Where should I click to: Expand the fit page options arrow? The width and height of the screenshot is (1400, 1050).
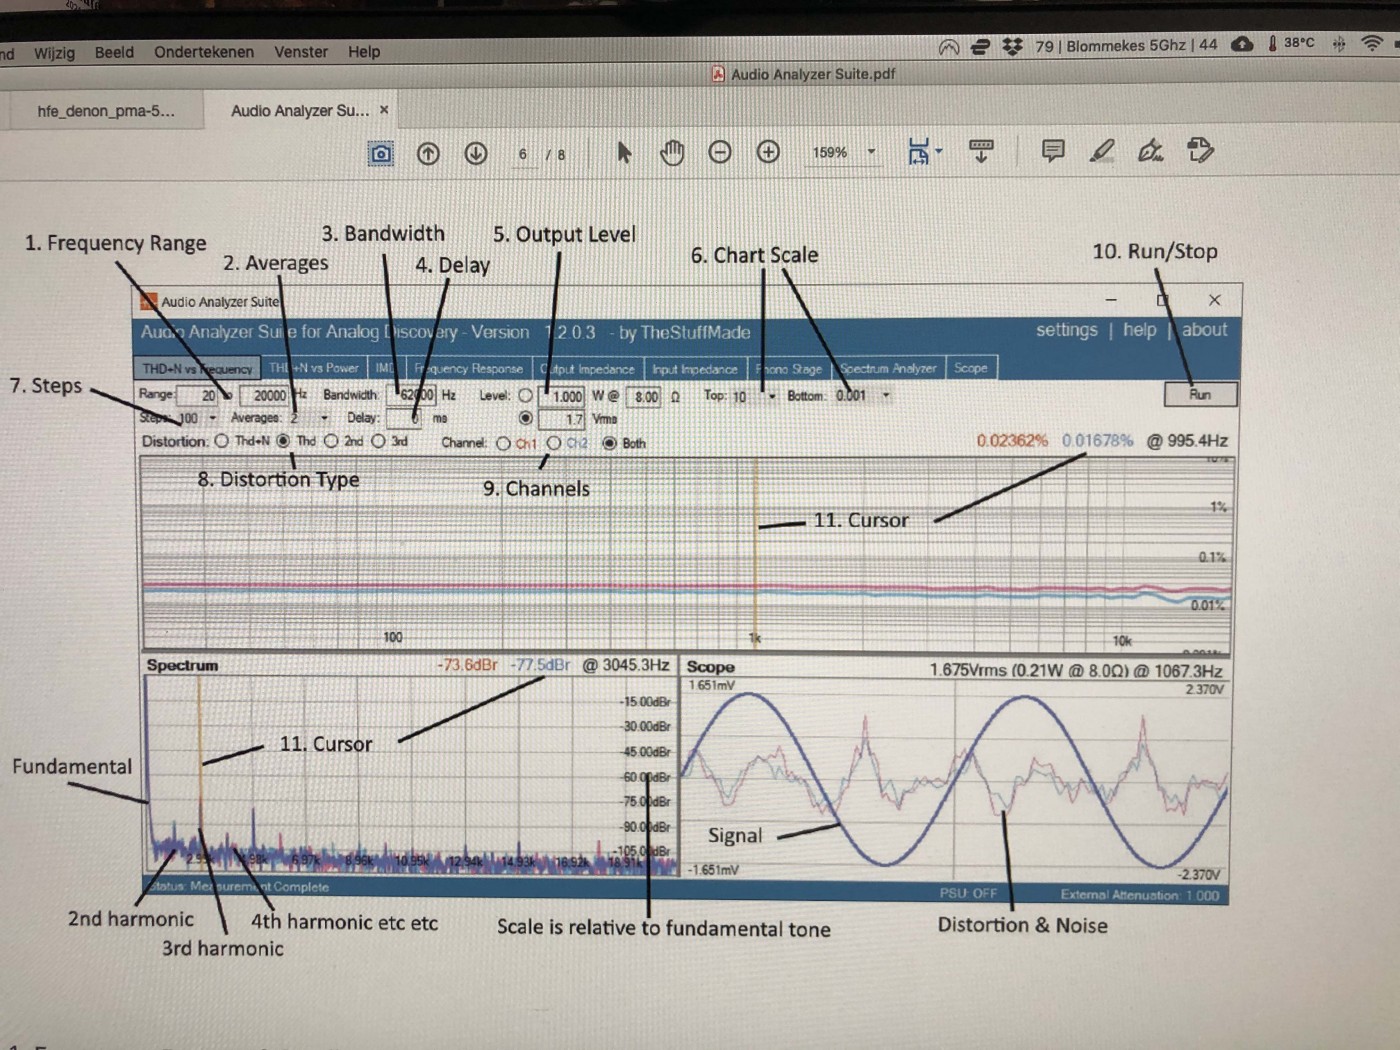tap(939, 152)
